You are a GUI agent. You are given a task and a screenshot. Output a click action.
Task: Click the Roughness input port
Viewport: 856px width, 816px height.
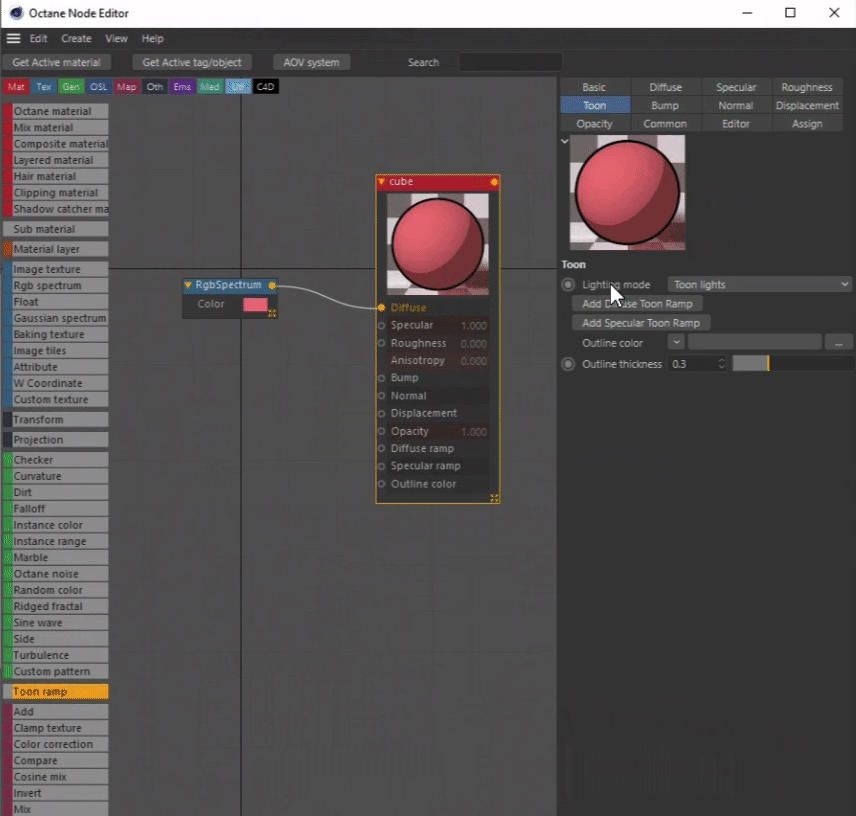(382, 343)
